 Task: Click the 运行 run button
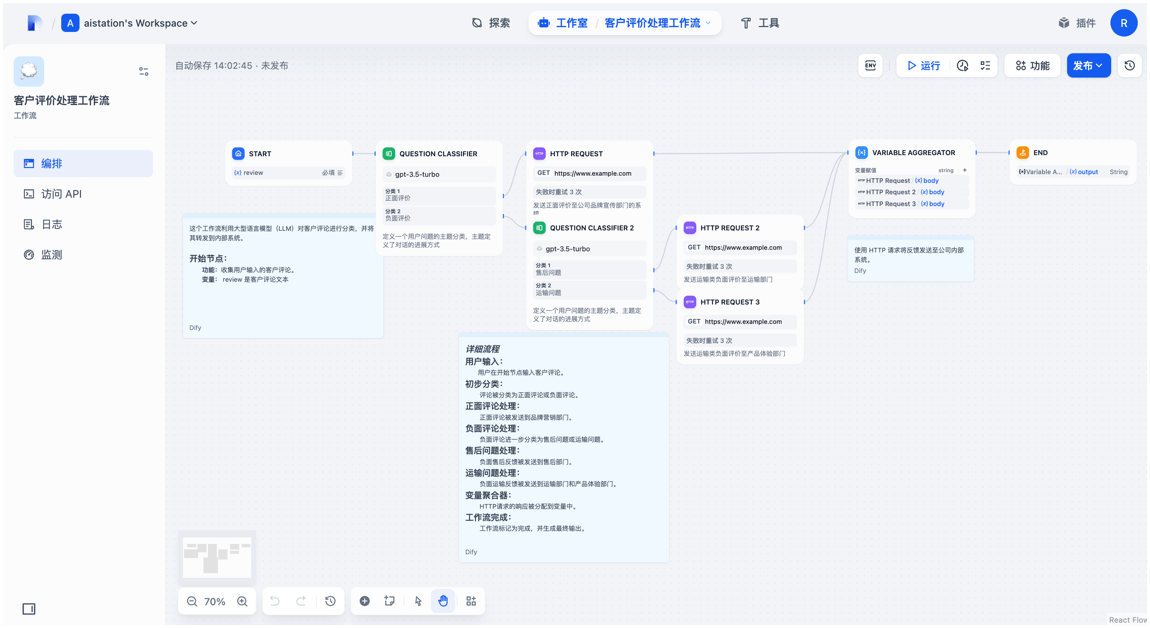tap(923, 65)
